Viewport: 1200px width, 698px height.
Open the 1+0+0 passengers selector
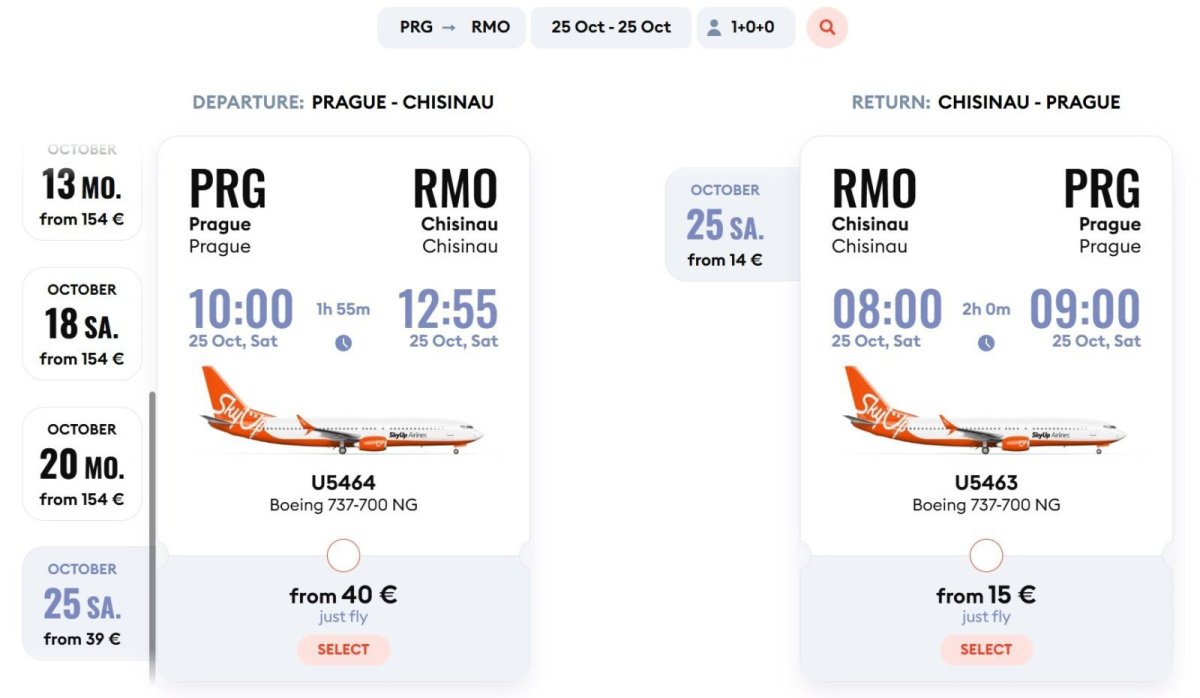745,28
